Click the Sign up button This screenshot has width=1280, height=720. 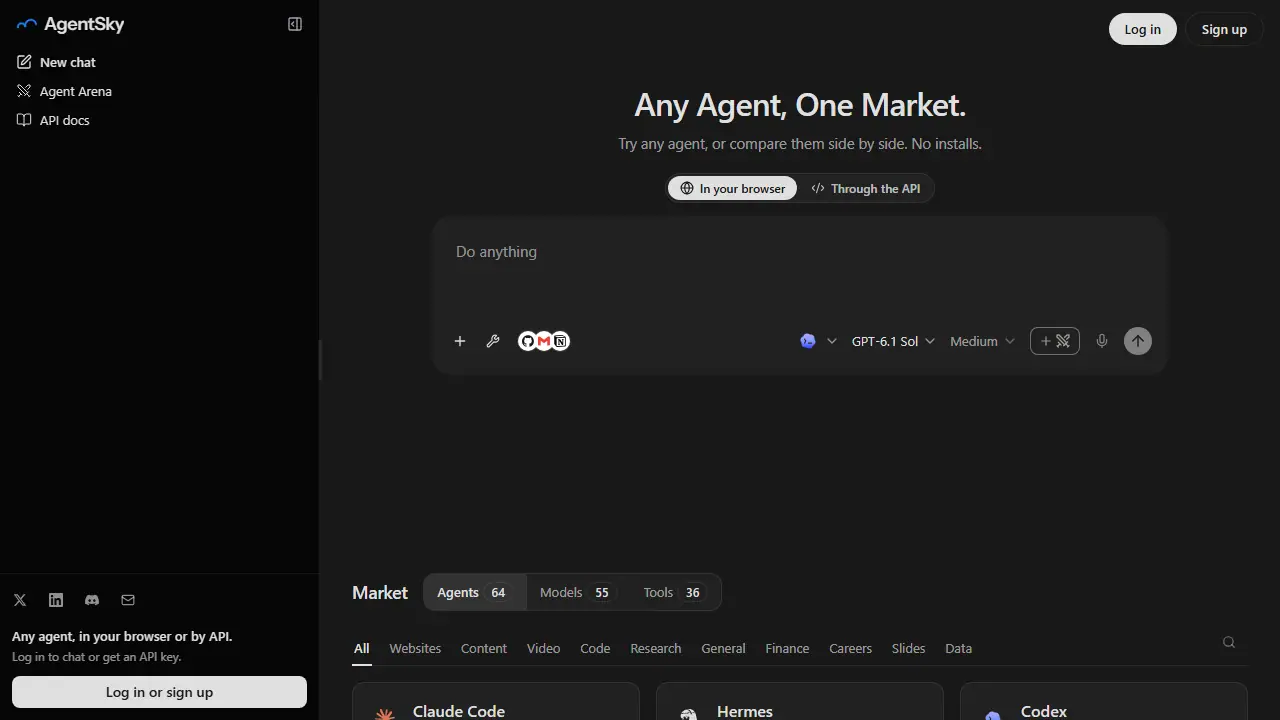(1224, 29)
